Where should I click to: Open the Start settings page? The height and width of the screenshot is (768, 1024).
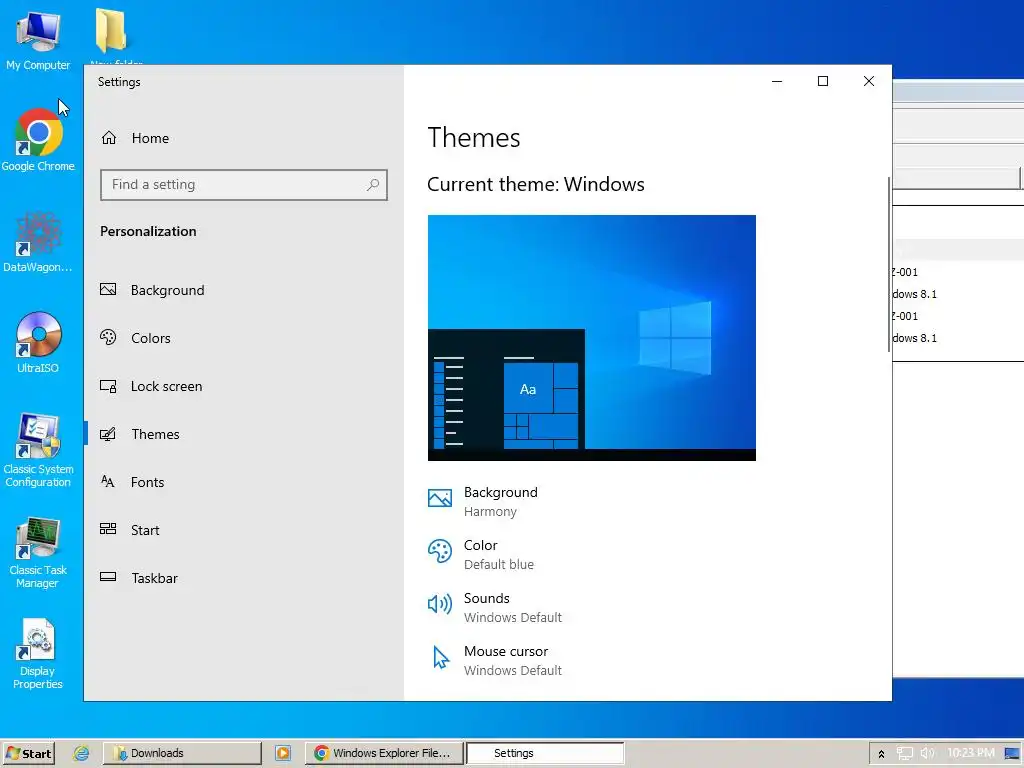point(243,530)
